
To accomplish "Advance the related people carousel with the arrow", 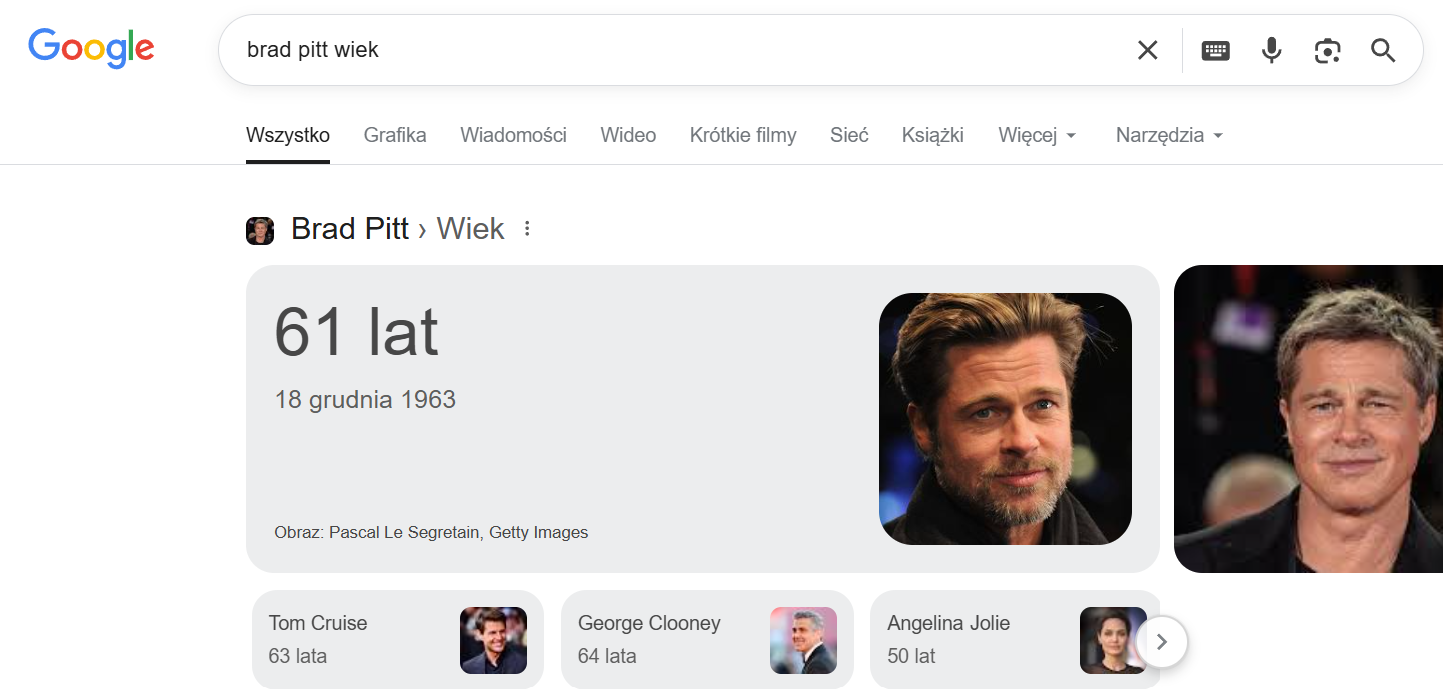I will click(1162, 642).
